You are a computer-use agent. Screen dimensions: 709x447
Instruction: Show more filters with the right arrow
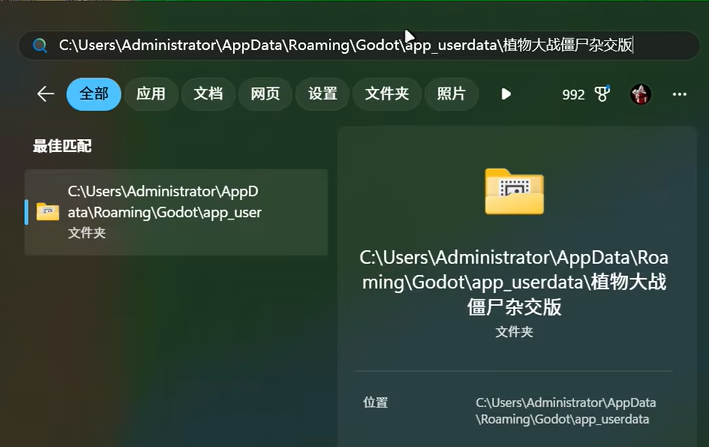pyautogui.click(x=506, y=94)
